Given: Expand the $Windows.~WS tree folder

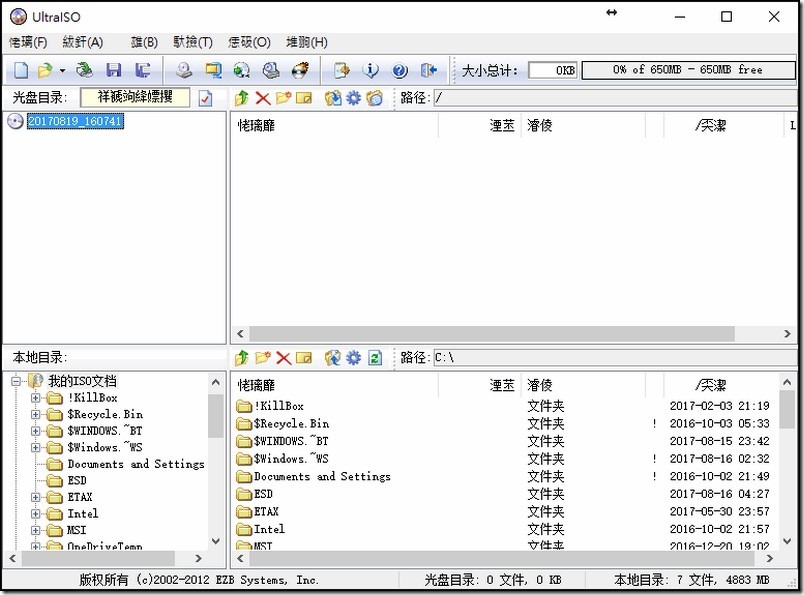Looking at the screenshot, I should [35, 447].
